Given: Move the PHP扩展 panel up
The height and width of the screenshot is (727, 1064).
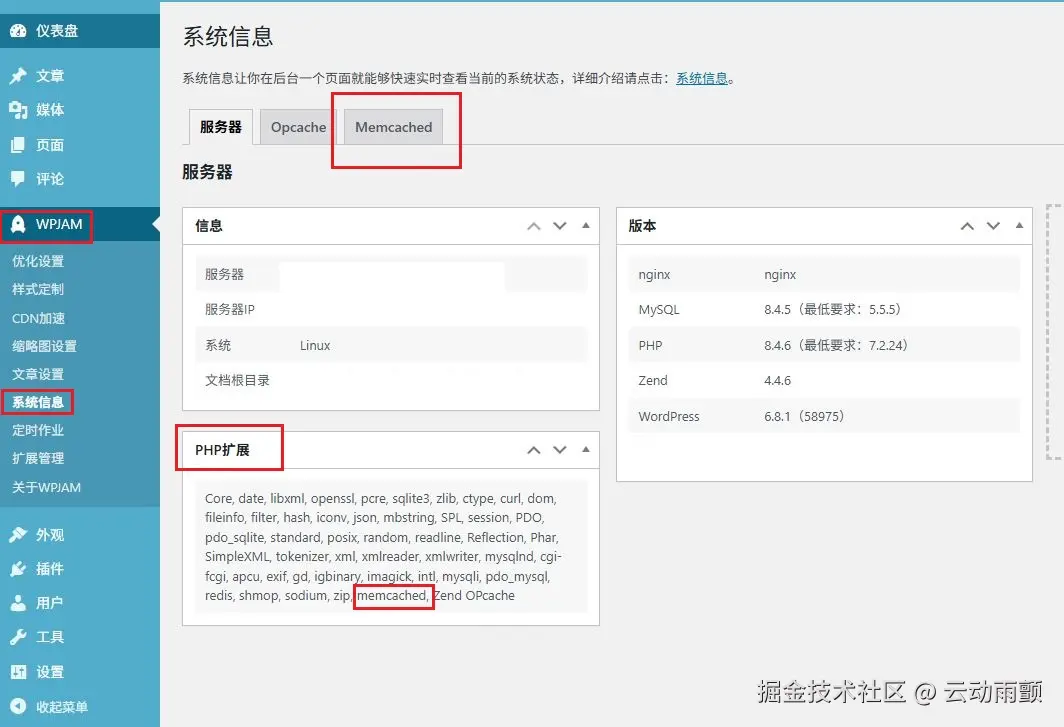Looking at the screenshot, I should click(534, 450).
